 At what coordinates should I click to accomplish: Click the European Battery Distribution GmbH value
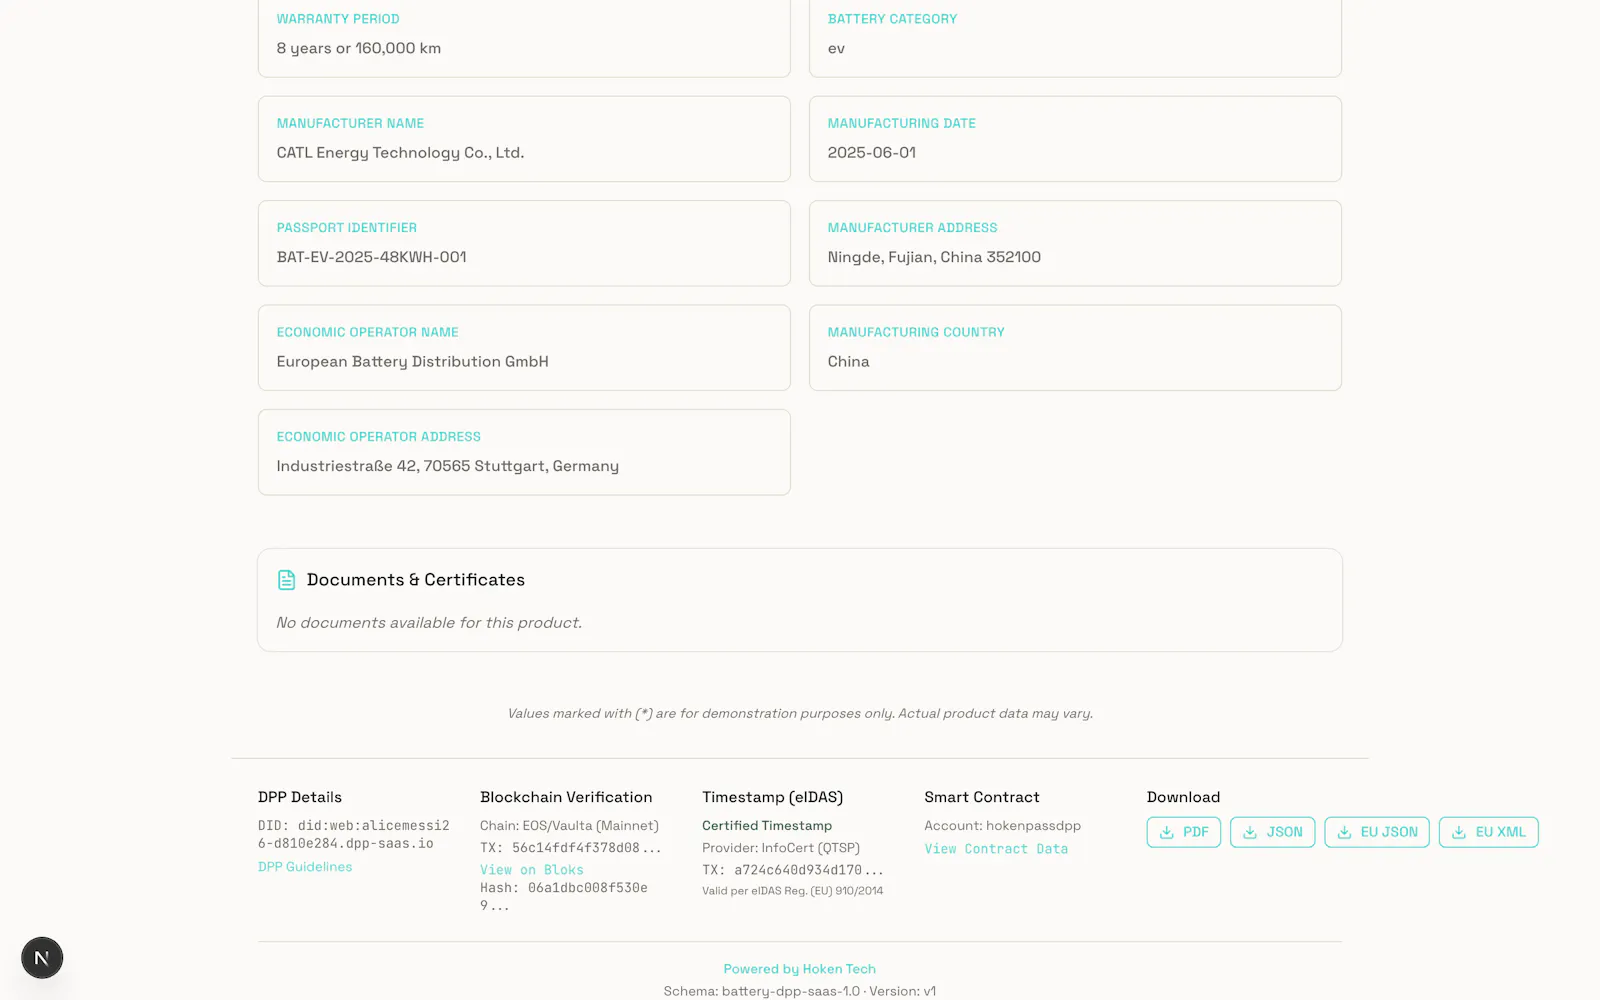pyautogui.click(x=413, y=362)
